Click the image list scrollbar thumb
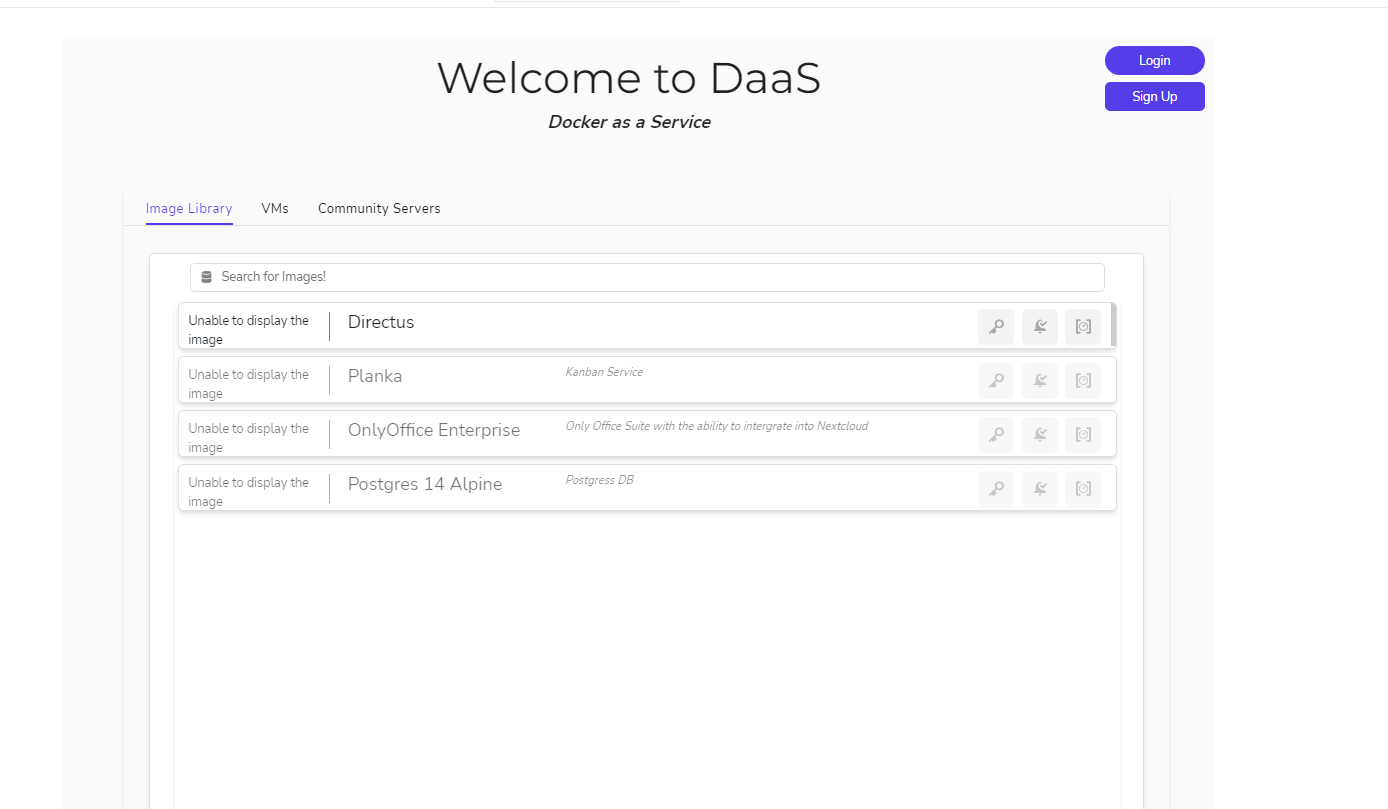Image resolution: width=1388 pixels, height=809 pixels. 1114,325
